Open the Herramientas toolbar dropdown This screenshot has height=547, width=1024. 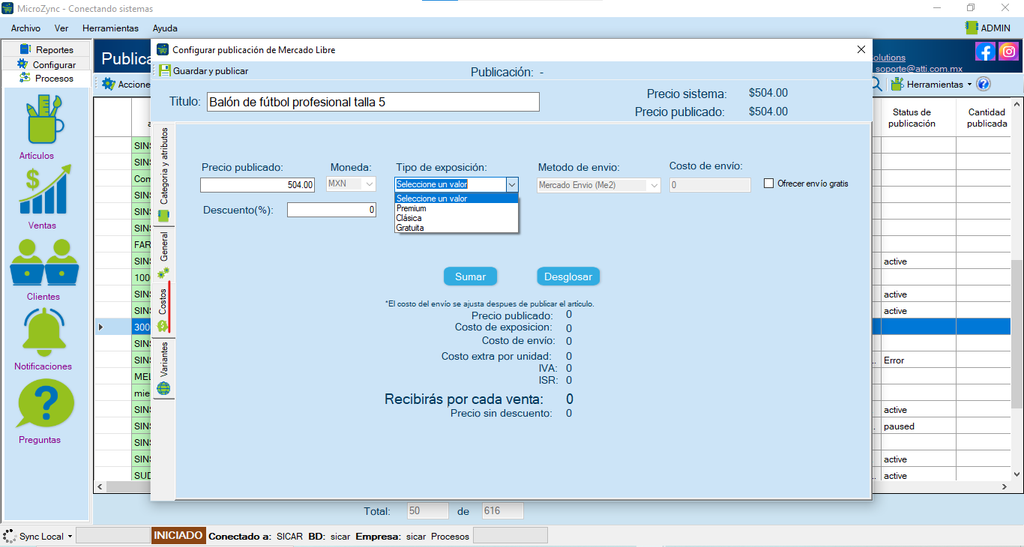(932, 84)
